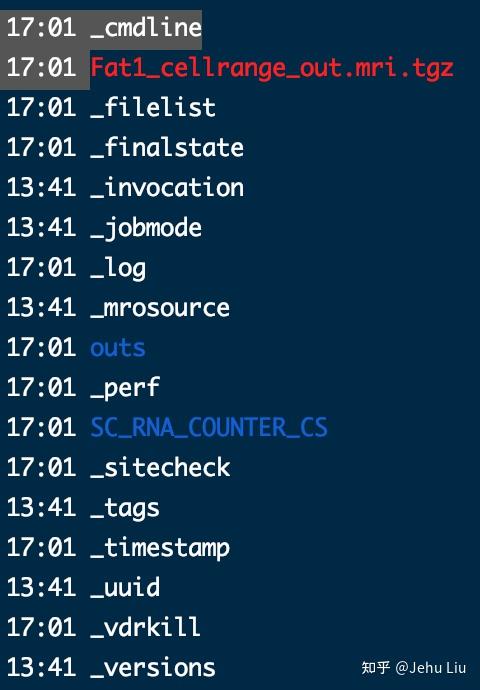This screenshot has width=480, height=690.
Task: Click the _uuid file entry
Action: [125, 588]
